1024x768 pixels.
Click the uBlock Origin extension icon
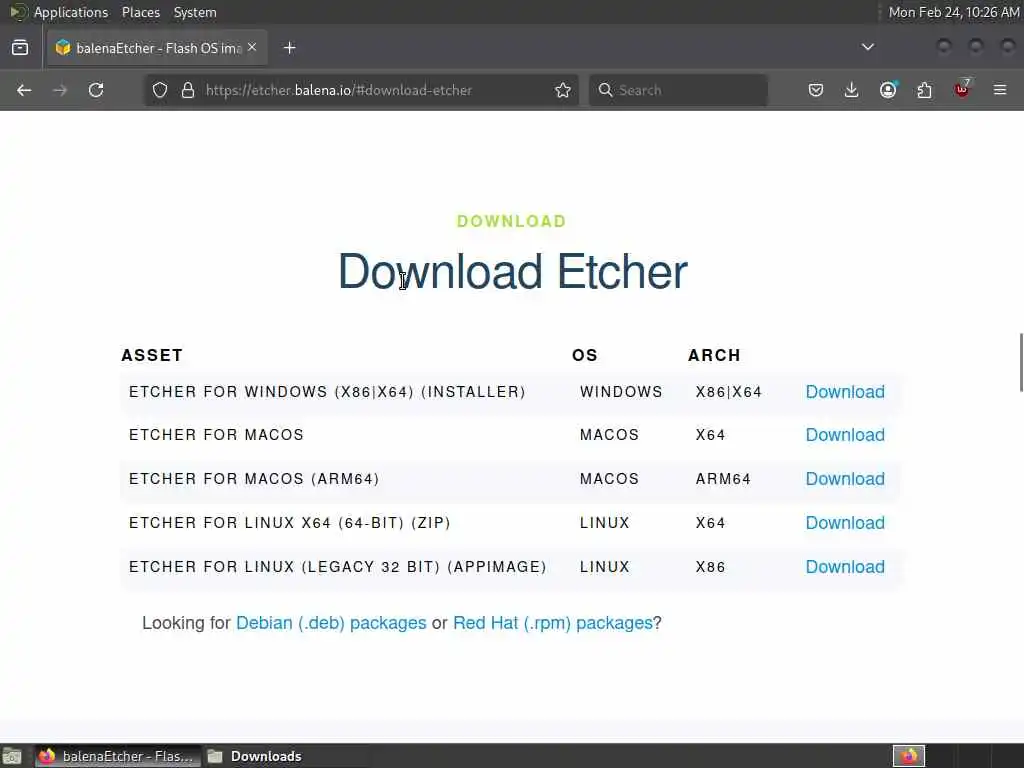(962, 89)
